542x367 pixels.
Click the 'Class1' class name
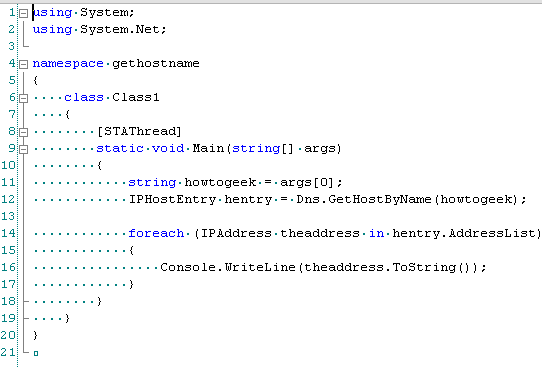136,97
